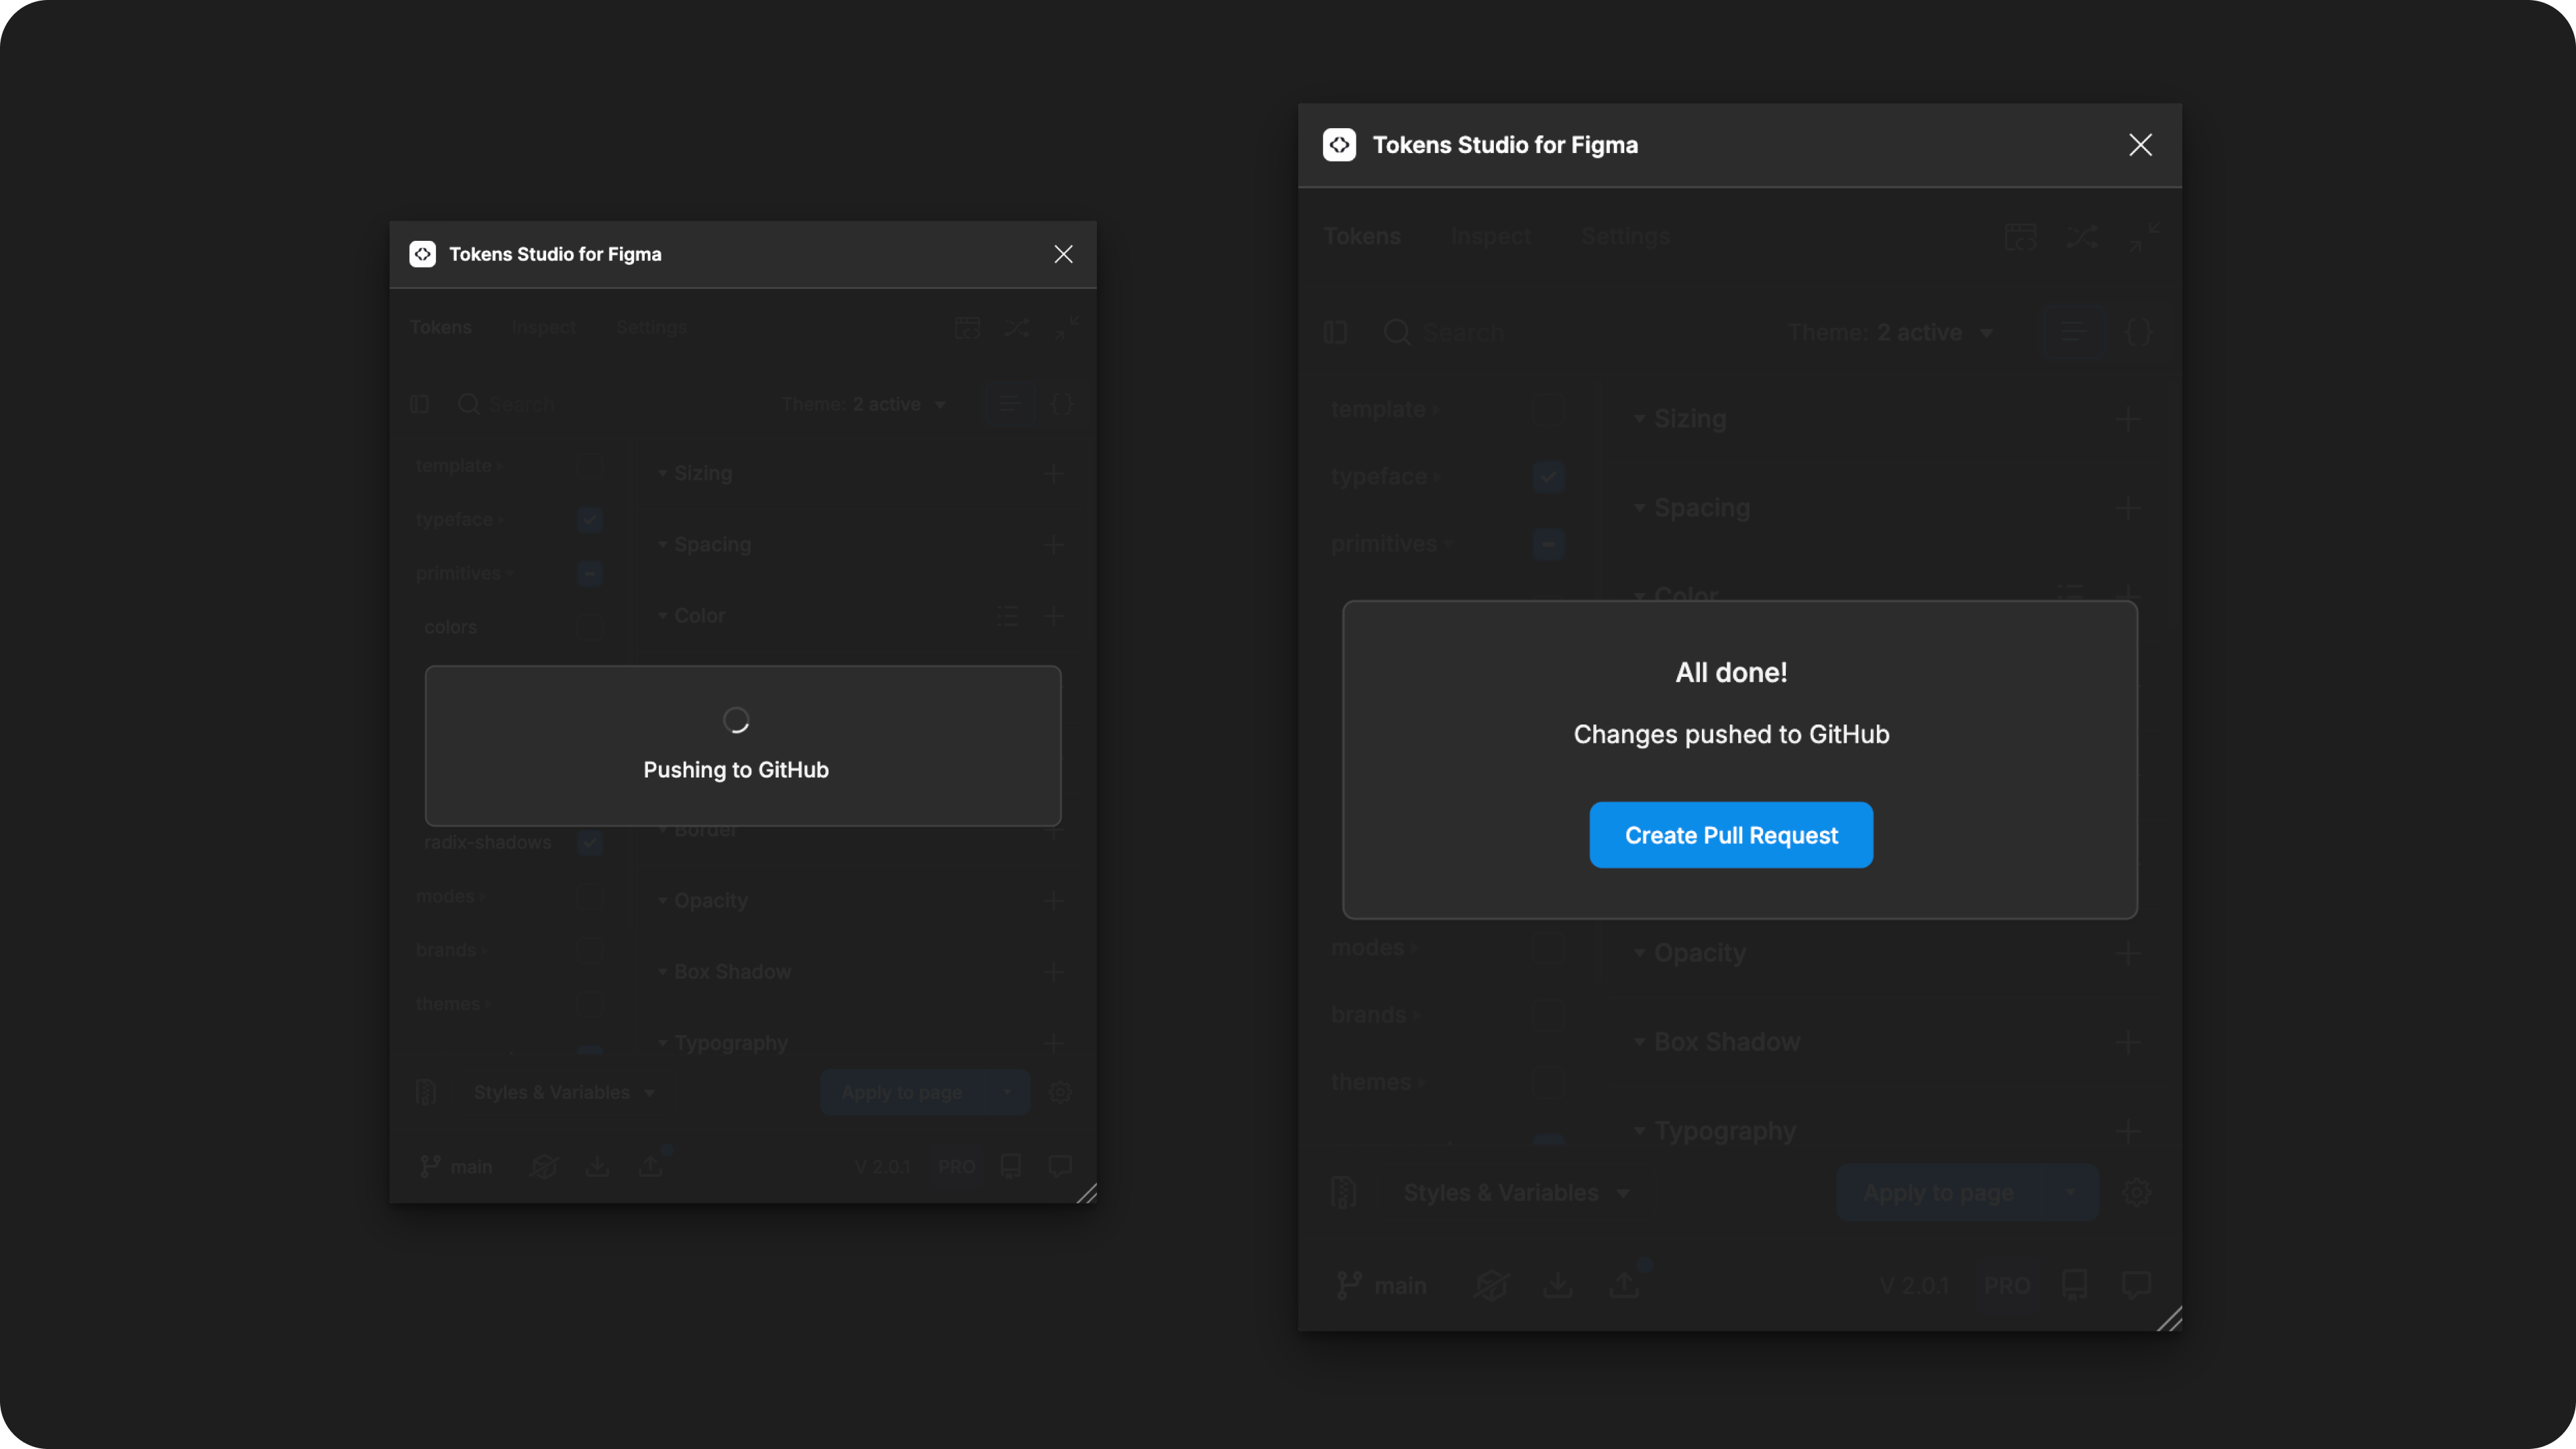Image resolution: width=2576 pixels, height=1449 pixels.
Task: Collapse Box Shadow section in All done window
Action: tap(1717, 1042)
